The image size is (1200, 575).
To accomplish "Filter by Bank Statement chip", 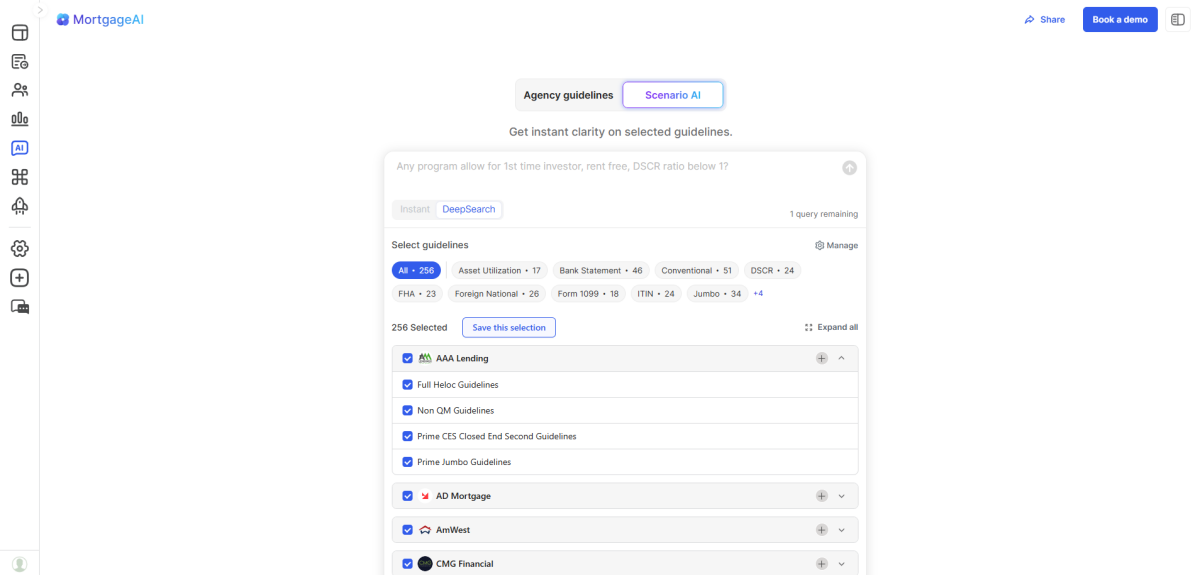I will [601, 270].
